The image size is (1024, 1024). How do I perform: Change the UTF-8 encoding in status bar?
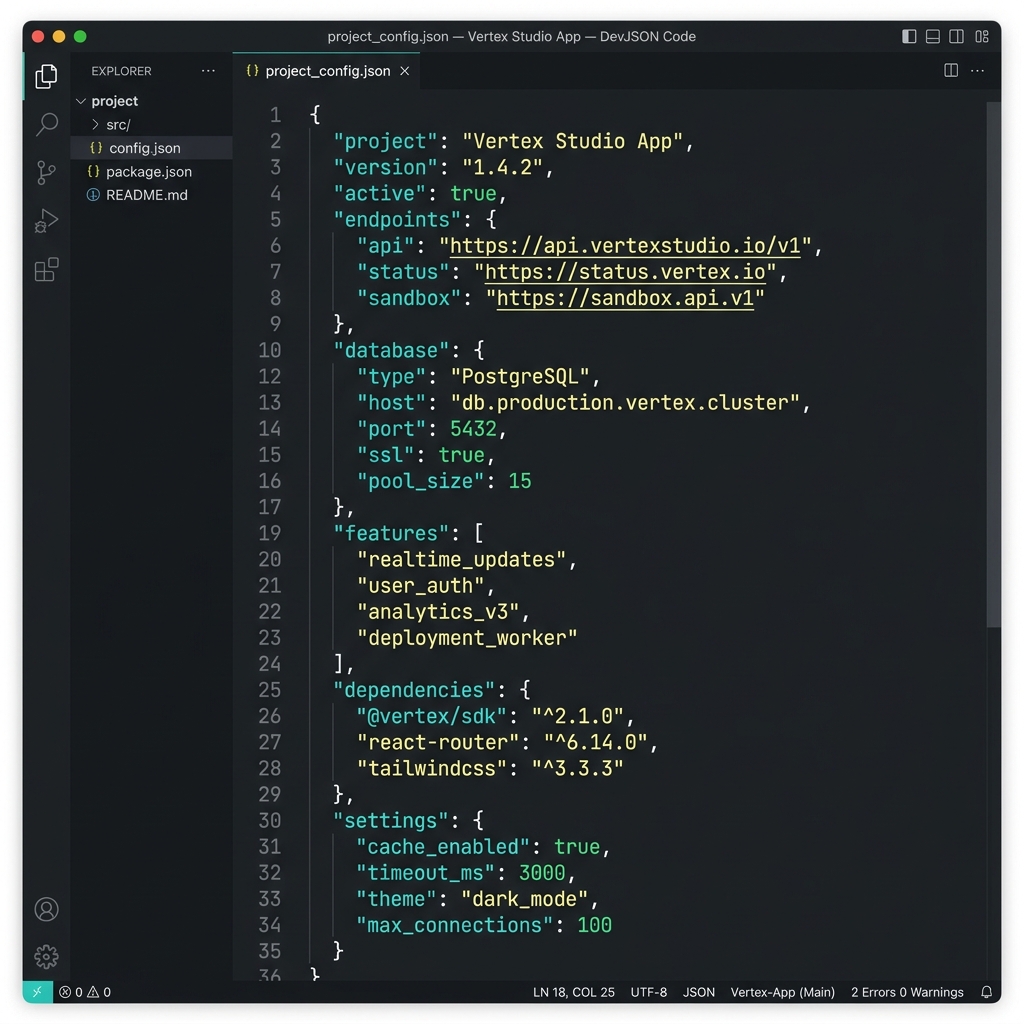[x=648, y=992]
